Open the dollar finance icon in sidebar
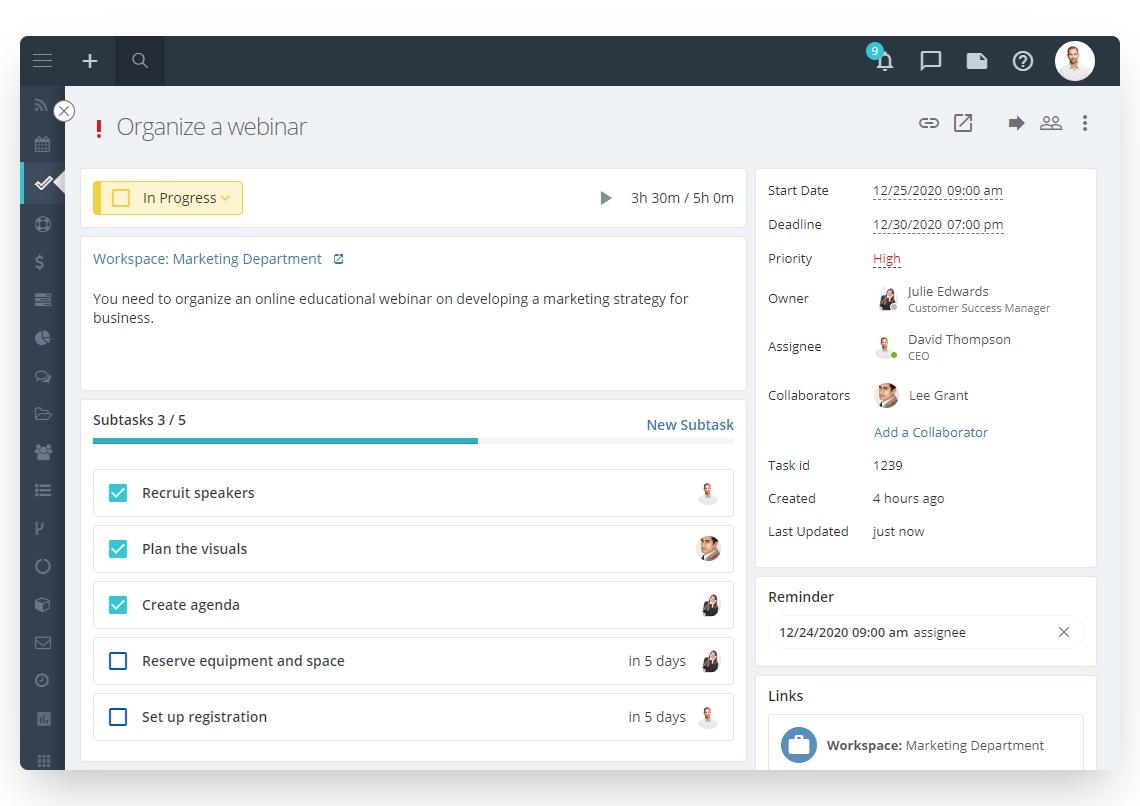Screen dimensions: 1140x806 coord(40,262)
